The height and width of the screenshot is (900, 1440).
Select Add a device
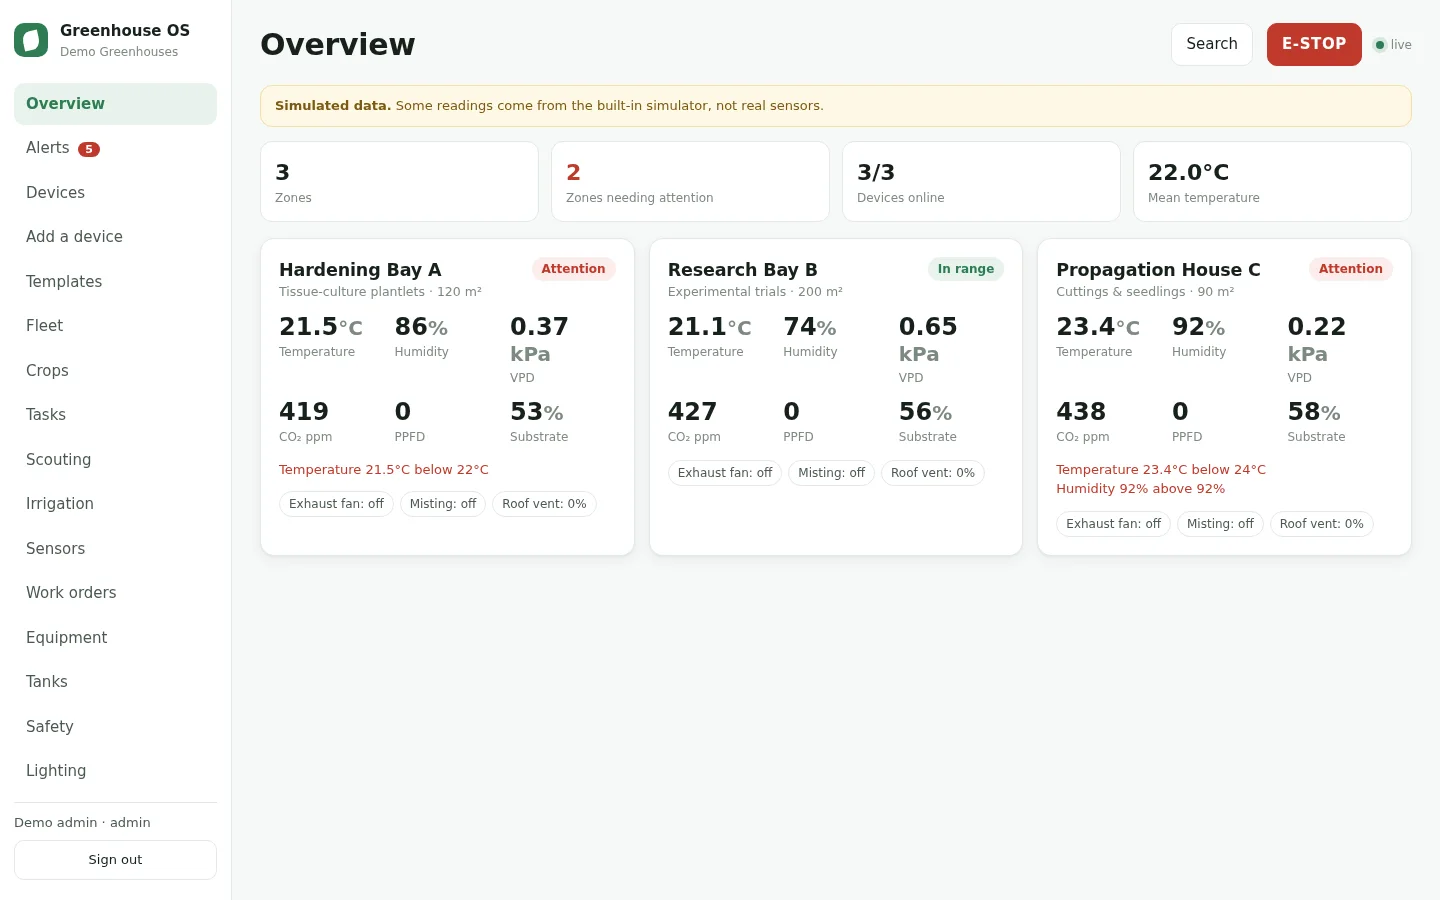115,237
